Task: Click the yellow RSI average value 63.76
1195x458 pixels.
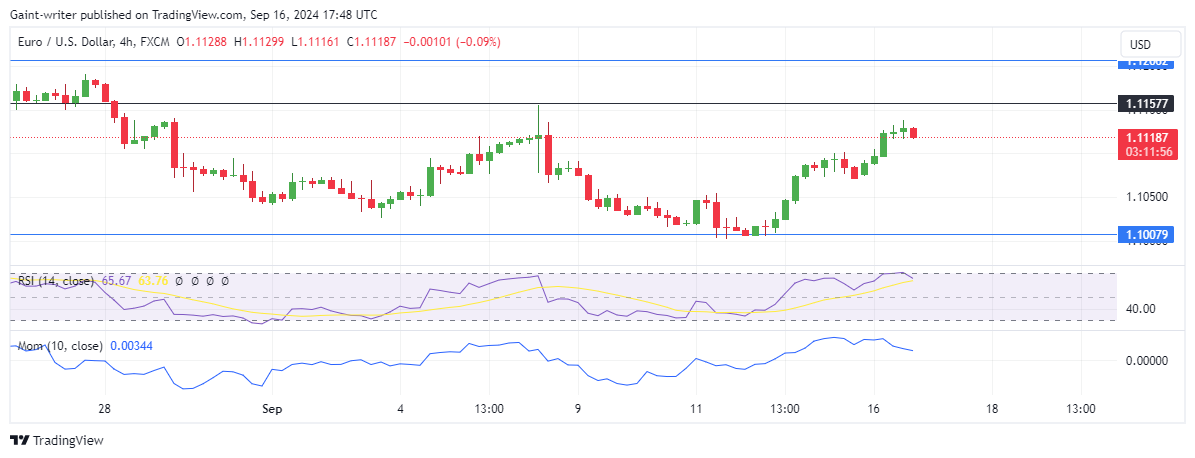Action: [152, 281]
